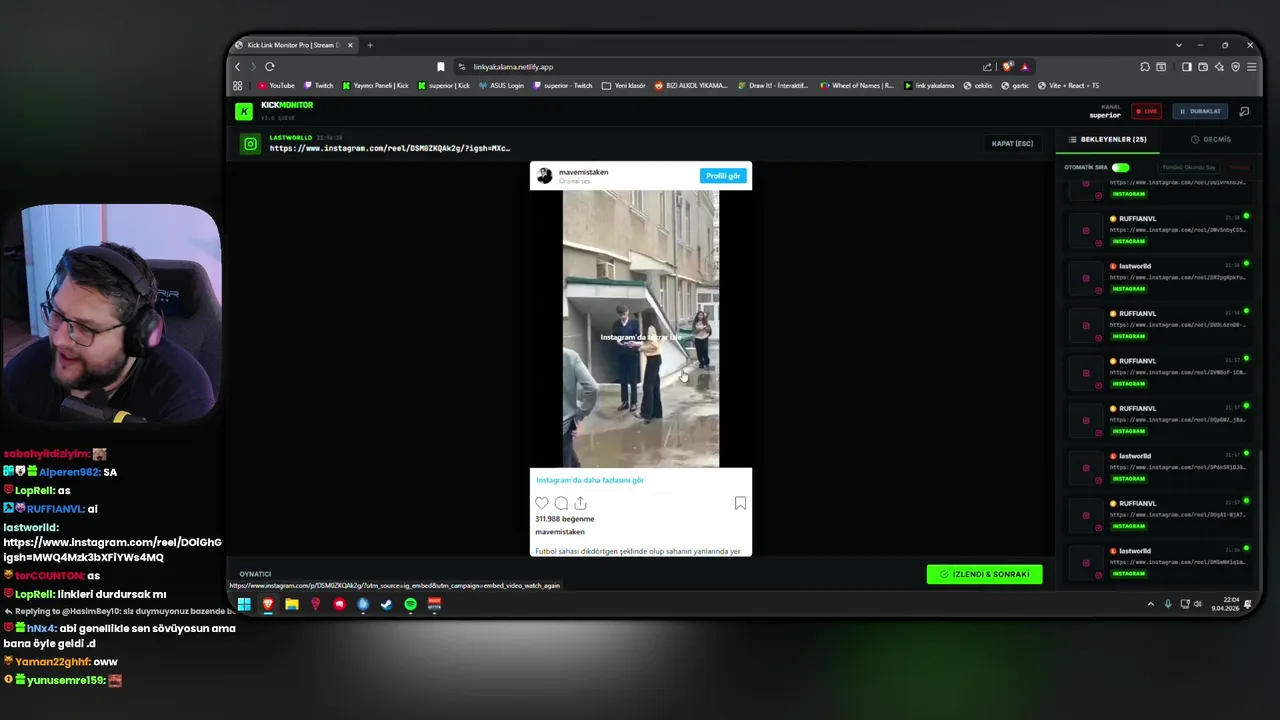Open Spotify from the taskbar
The height and width of the screenshot is (720, 1280).
coord(410,604)
